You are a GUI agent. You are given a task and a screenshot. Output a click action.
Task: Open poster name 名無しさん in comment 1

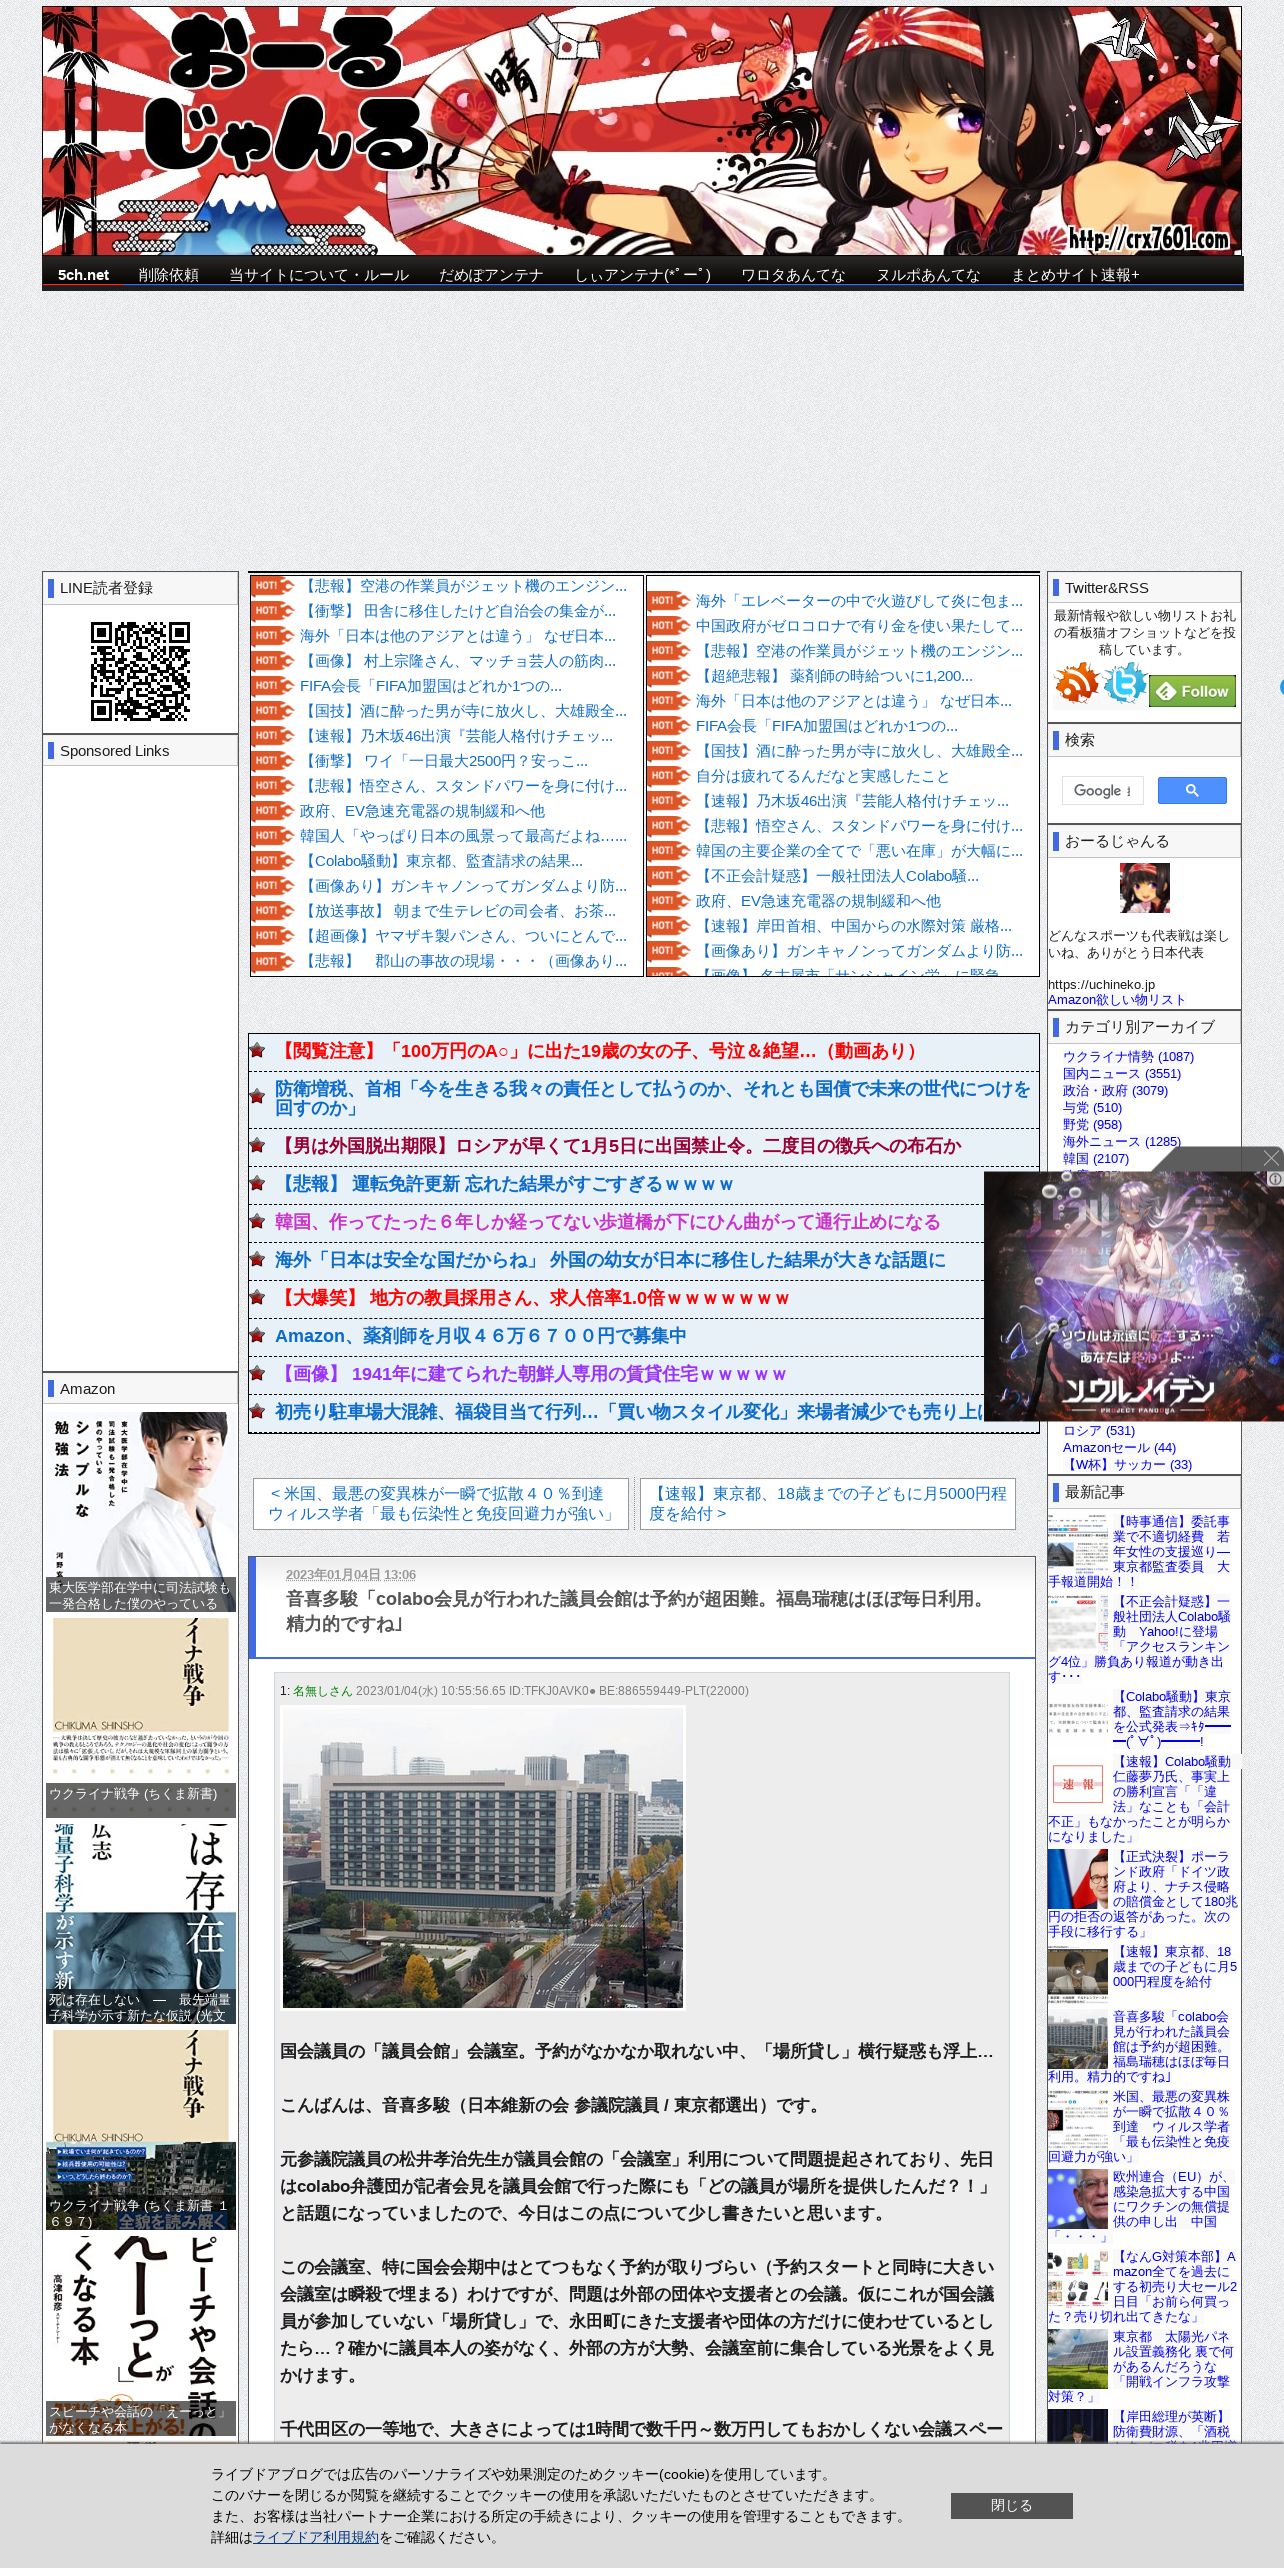322,1690
